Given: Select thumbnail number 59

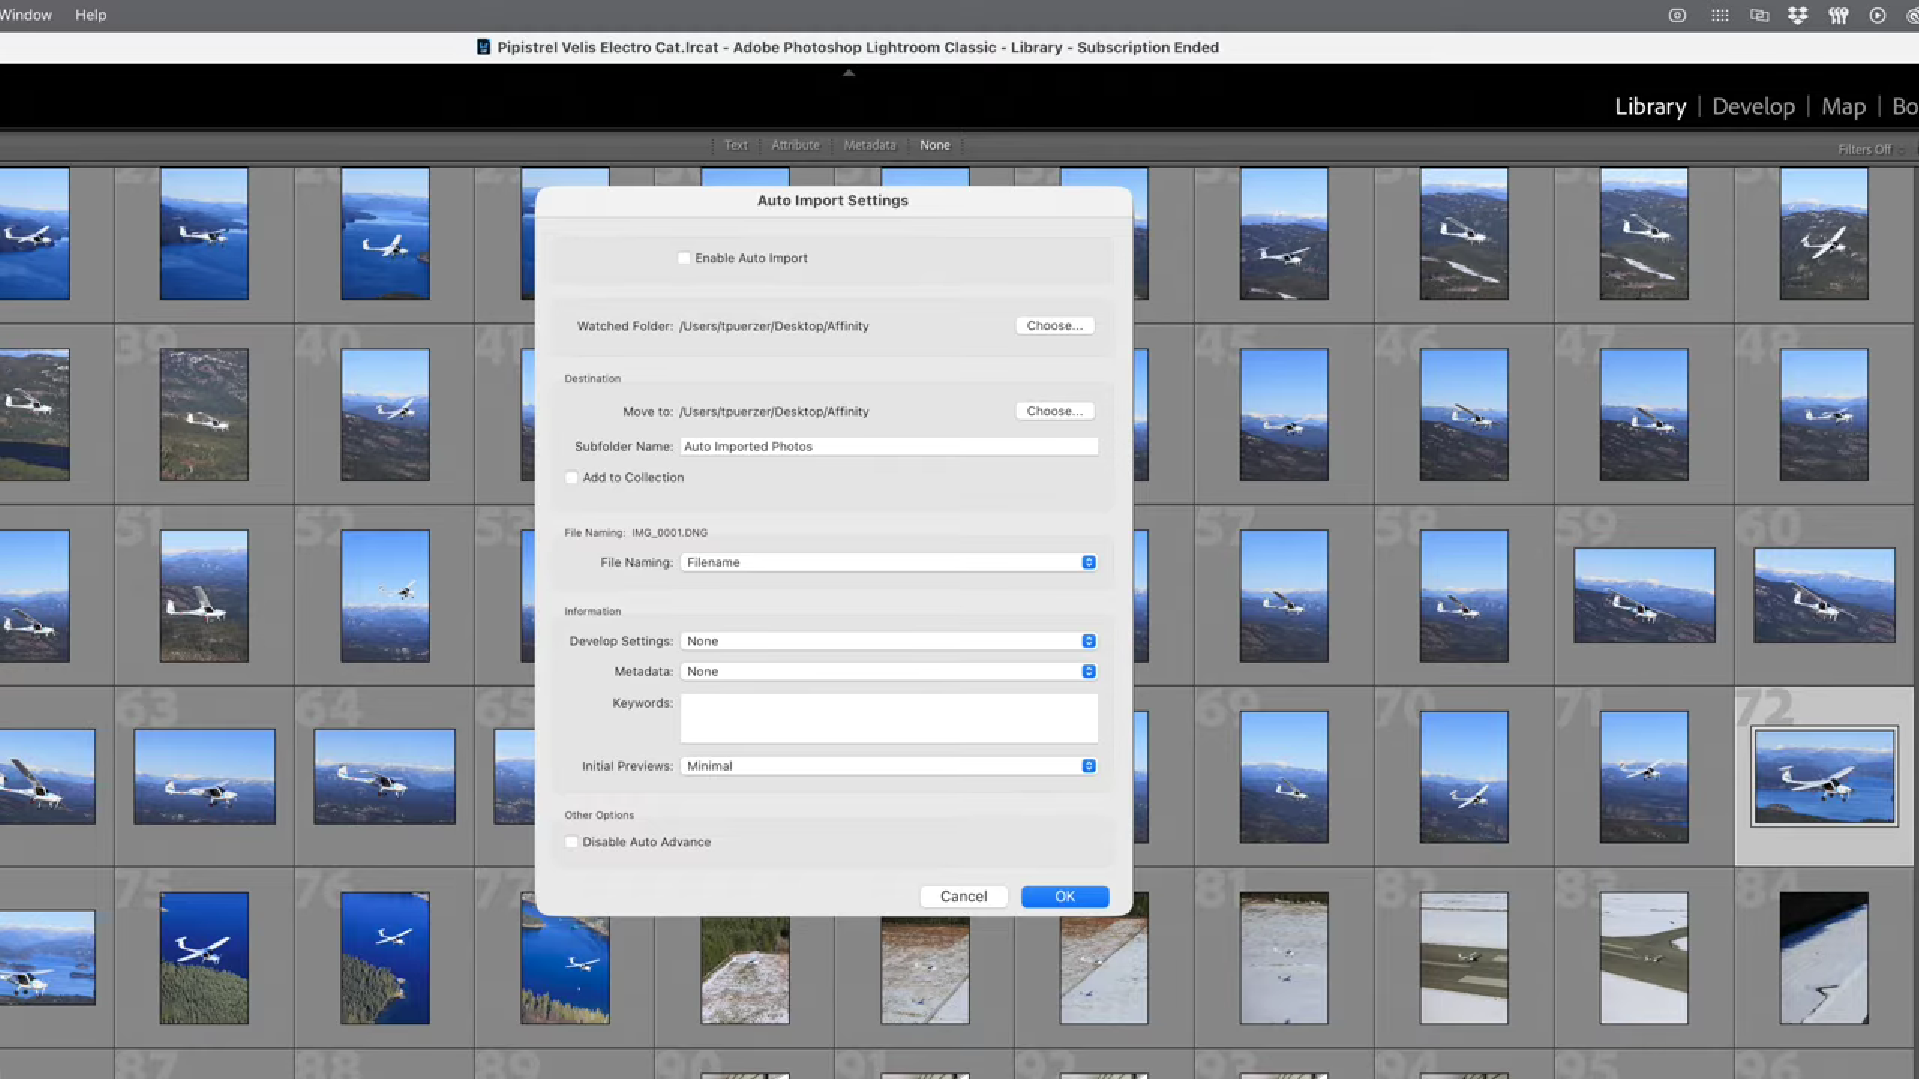Looking at the screenshot, I should point(1644,595).
